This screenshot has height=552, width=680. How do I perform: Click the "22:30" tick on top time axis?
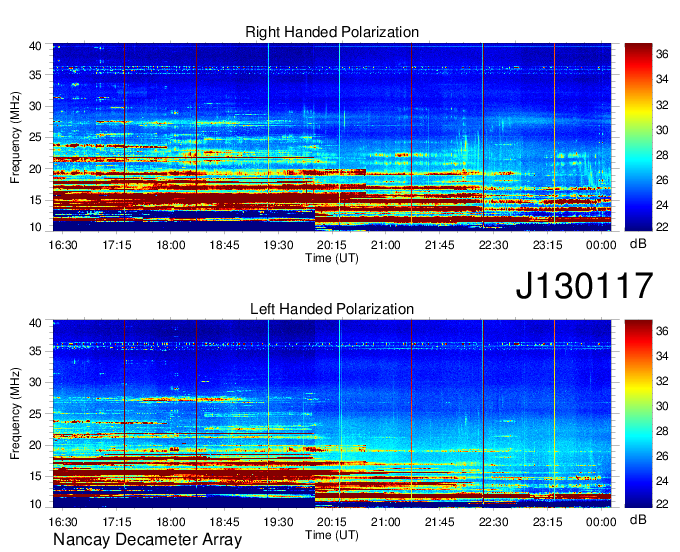(x=494, y=245)
